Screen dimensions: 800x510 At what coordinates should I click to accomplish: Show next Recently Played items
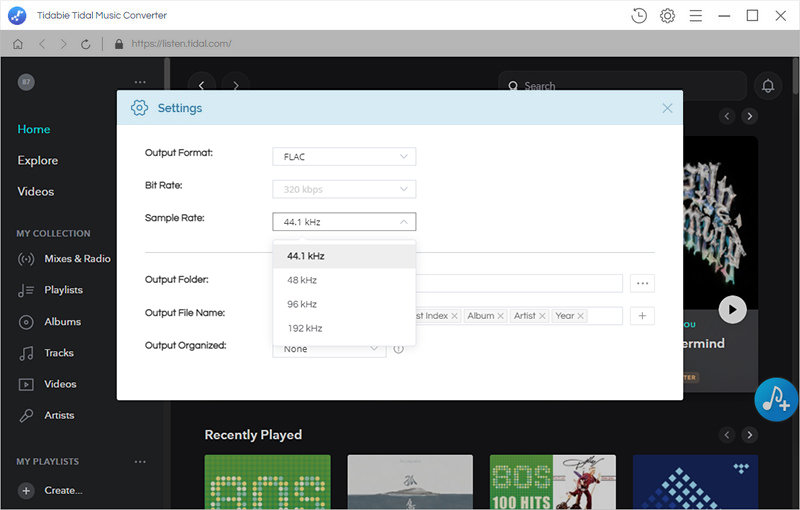749,435
